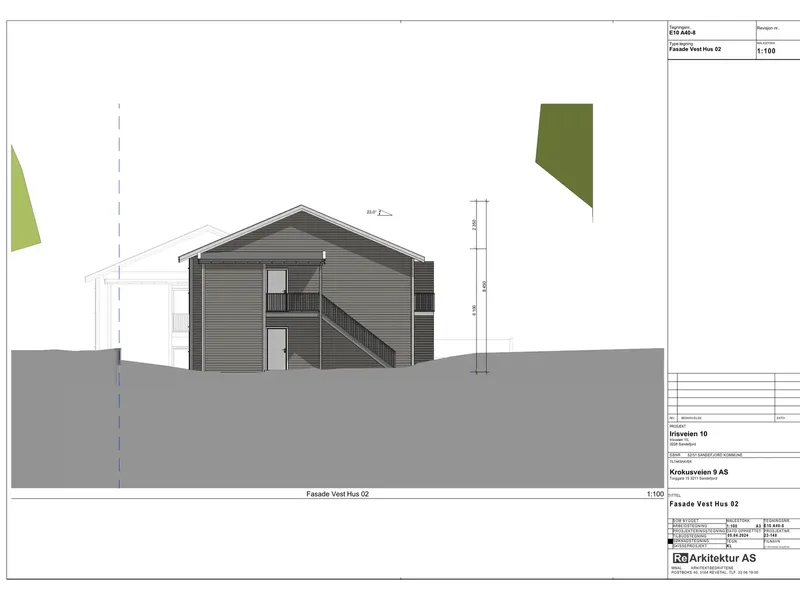Click the ground-floor door on the facade
The width and height of the screenshot is (800, 600).
pos(277,349)
